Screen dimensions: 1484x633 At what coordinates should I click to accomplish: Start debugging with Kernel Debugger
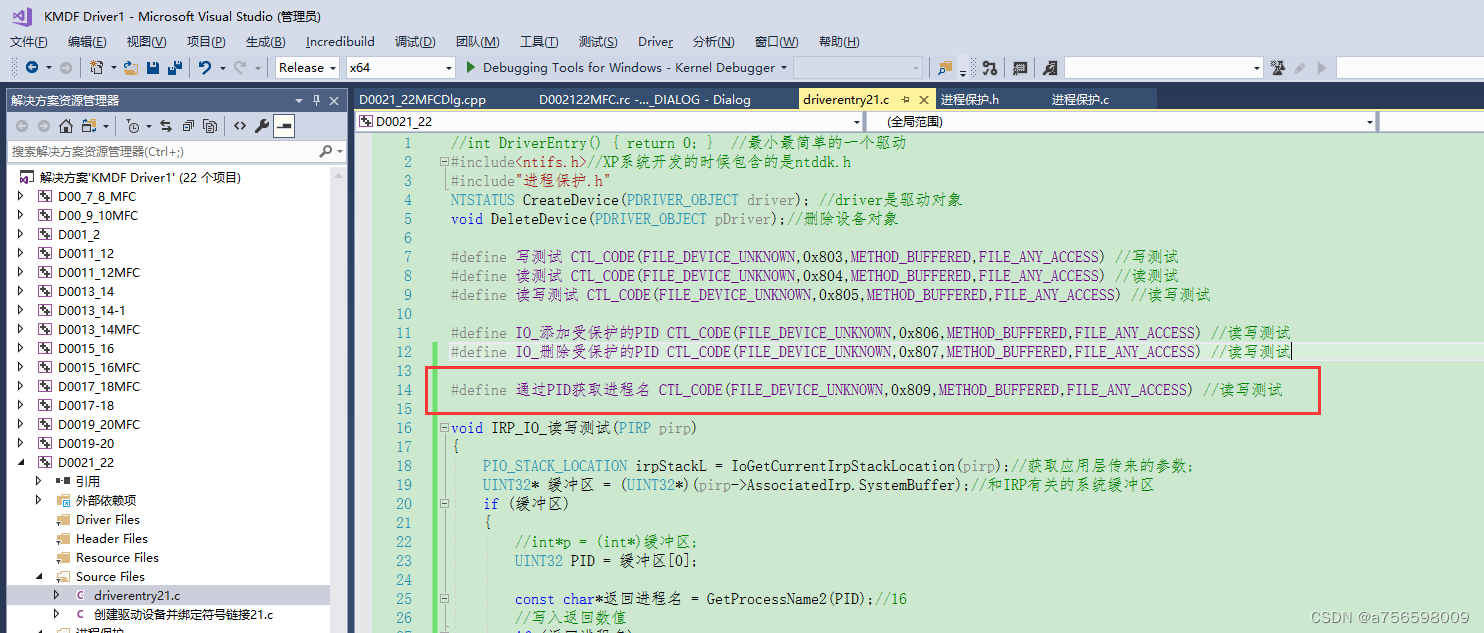[470, 67]
